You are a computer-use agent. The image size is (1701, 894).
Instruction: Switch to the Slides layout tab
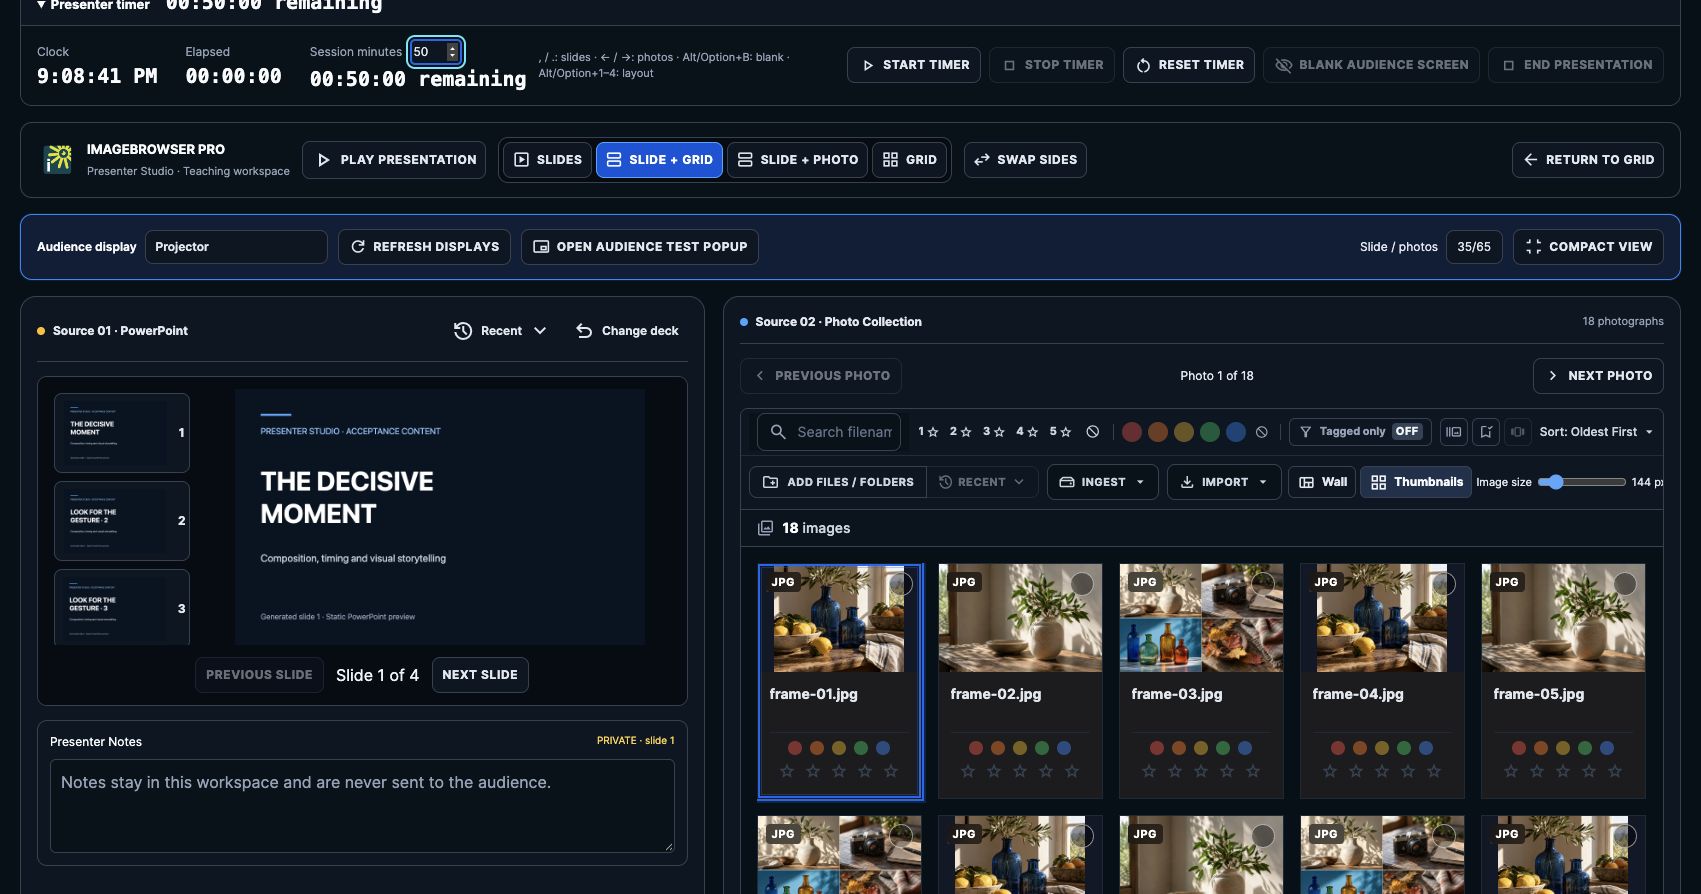coord(548,160)
